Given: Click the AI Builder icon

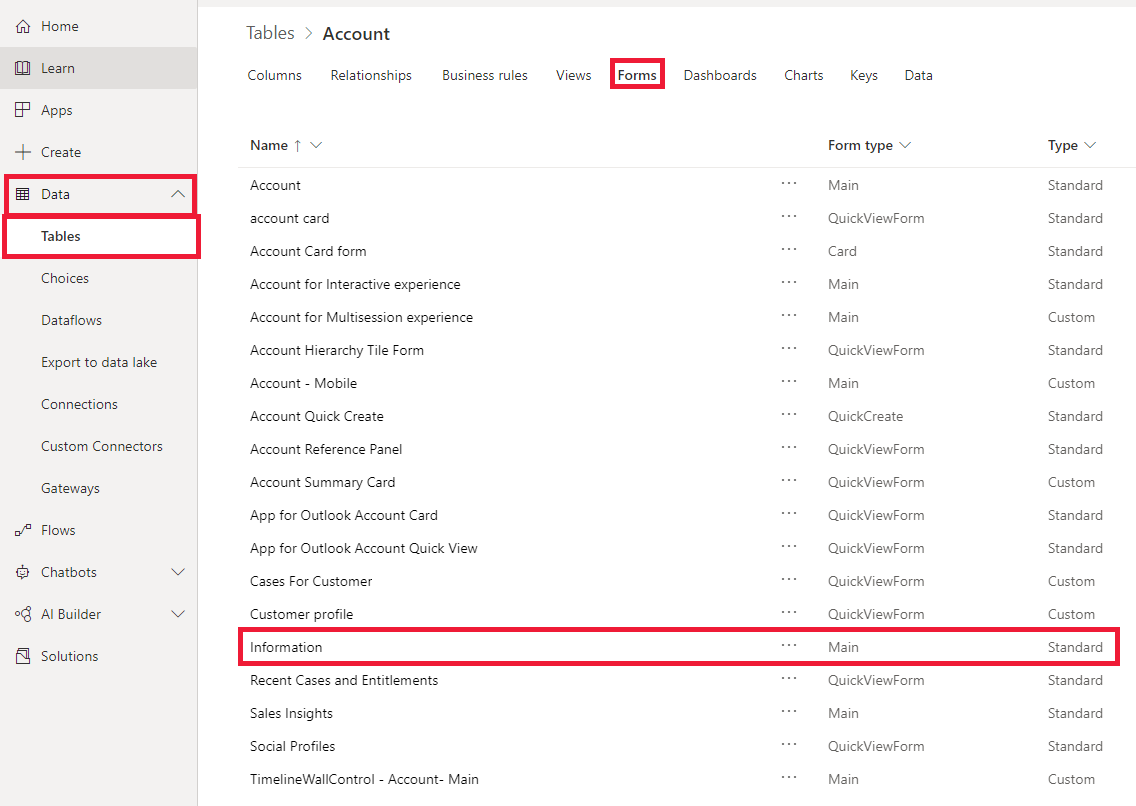Looking at the screenshot, I should coord(22,614).
